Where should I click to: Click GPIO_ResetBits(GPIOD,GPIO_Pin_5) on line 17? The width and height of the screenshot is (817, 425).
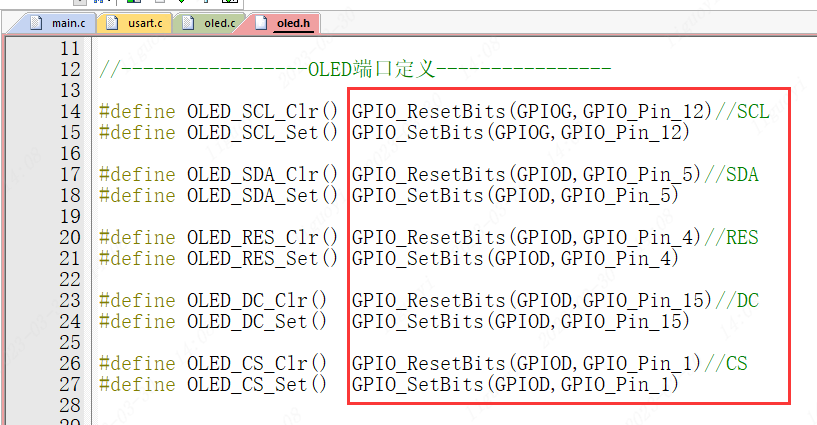526,174
